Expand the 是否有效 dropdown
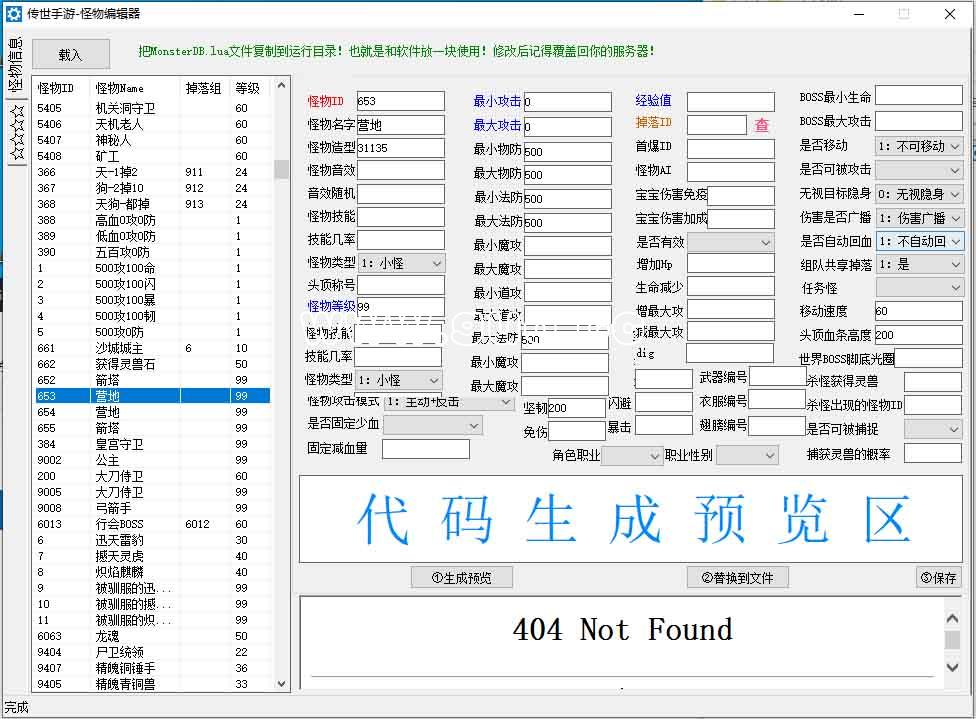This screenshot has height=719, width=976. click(x=730, y=242)
